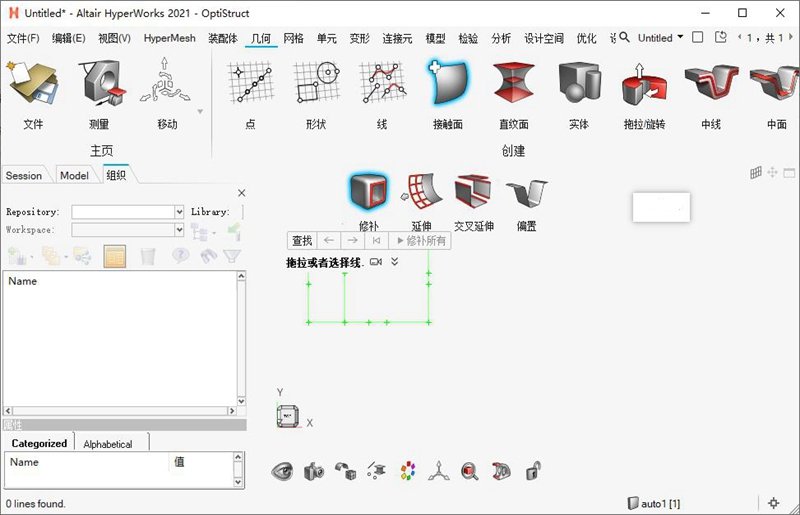The image size is (800, 515).
Task: Select the 测量 (Measure) tool
Action: point(101,83)
